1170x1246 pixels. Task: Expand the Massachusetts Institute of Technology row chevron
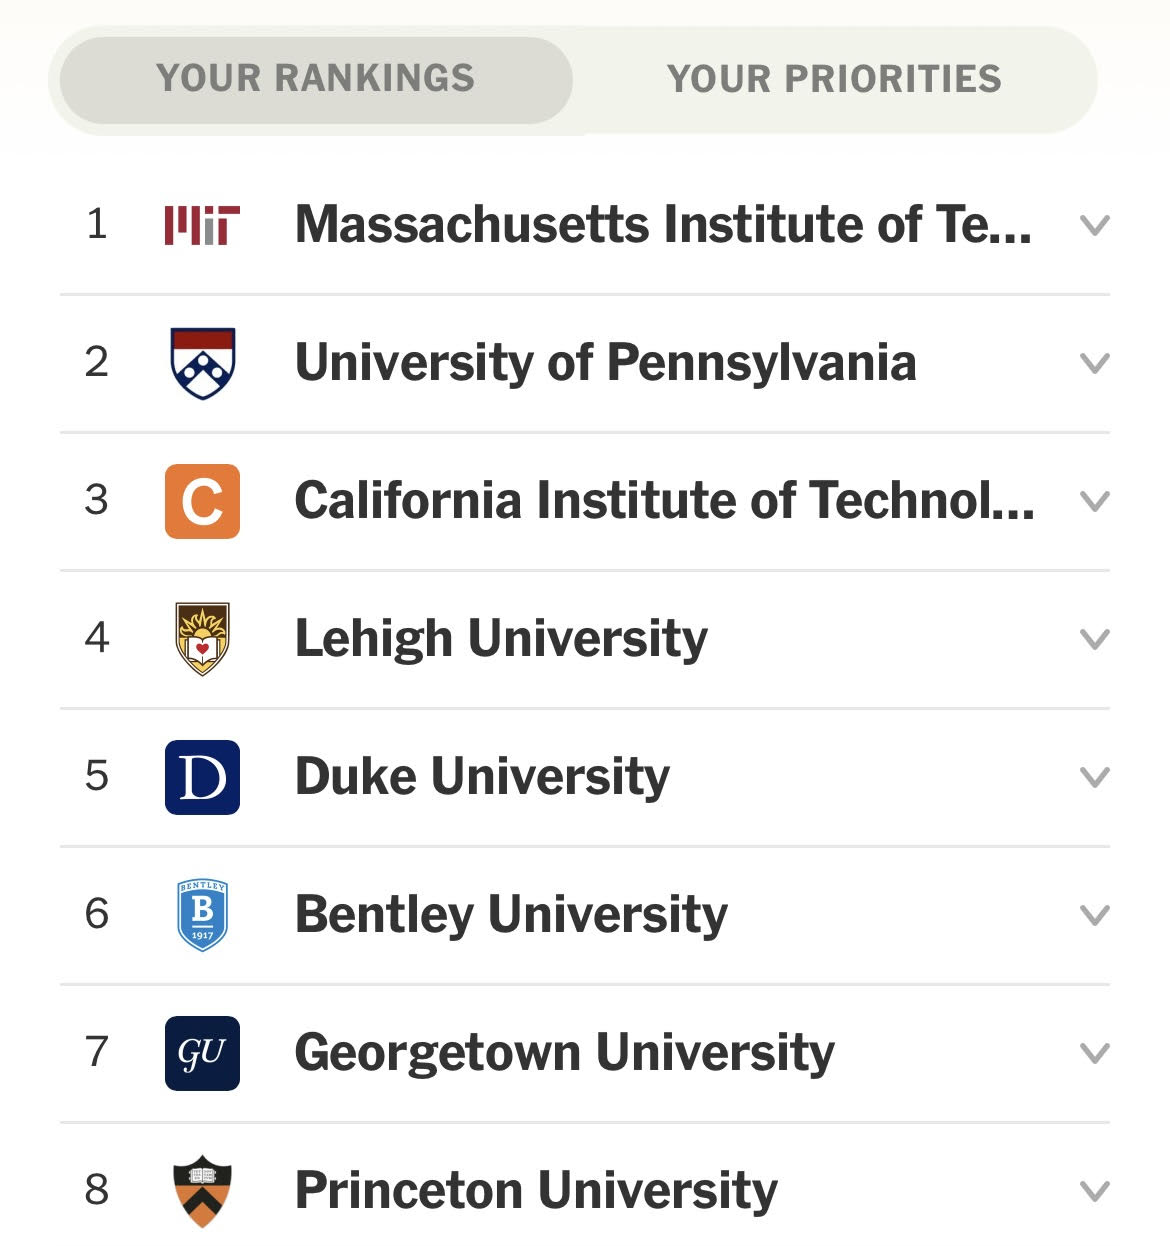tap(1096, 226)
